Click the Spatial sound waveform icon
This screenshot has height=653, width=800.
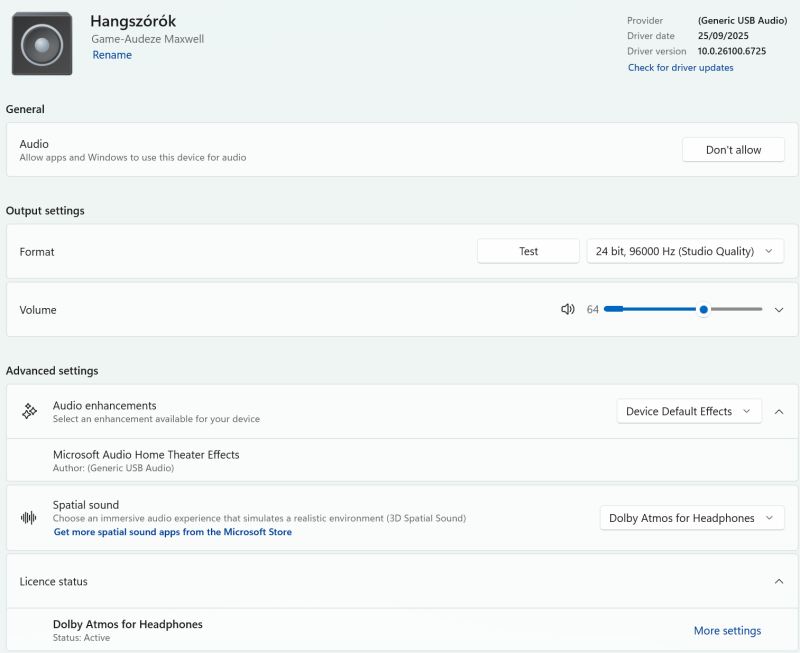coord(29,518)
